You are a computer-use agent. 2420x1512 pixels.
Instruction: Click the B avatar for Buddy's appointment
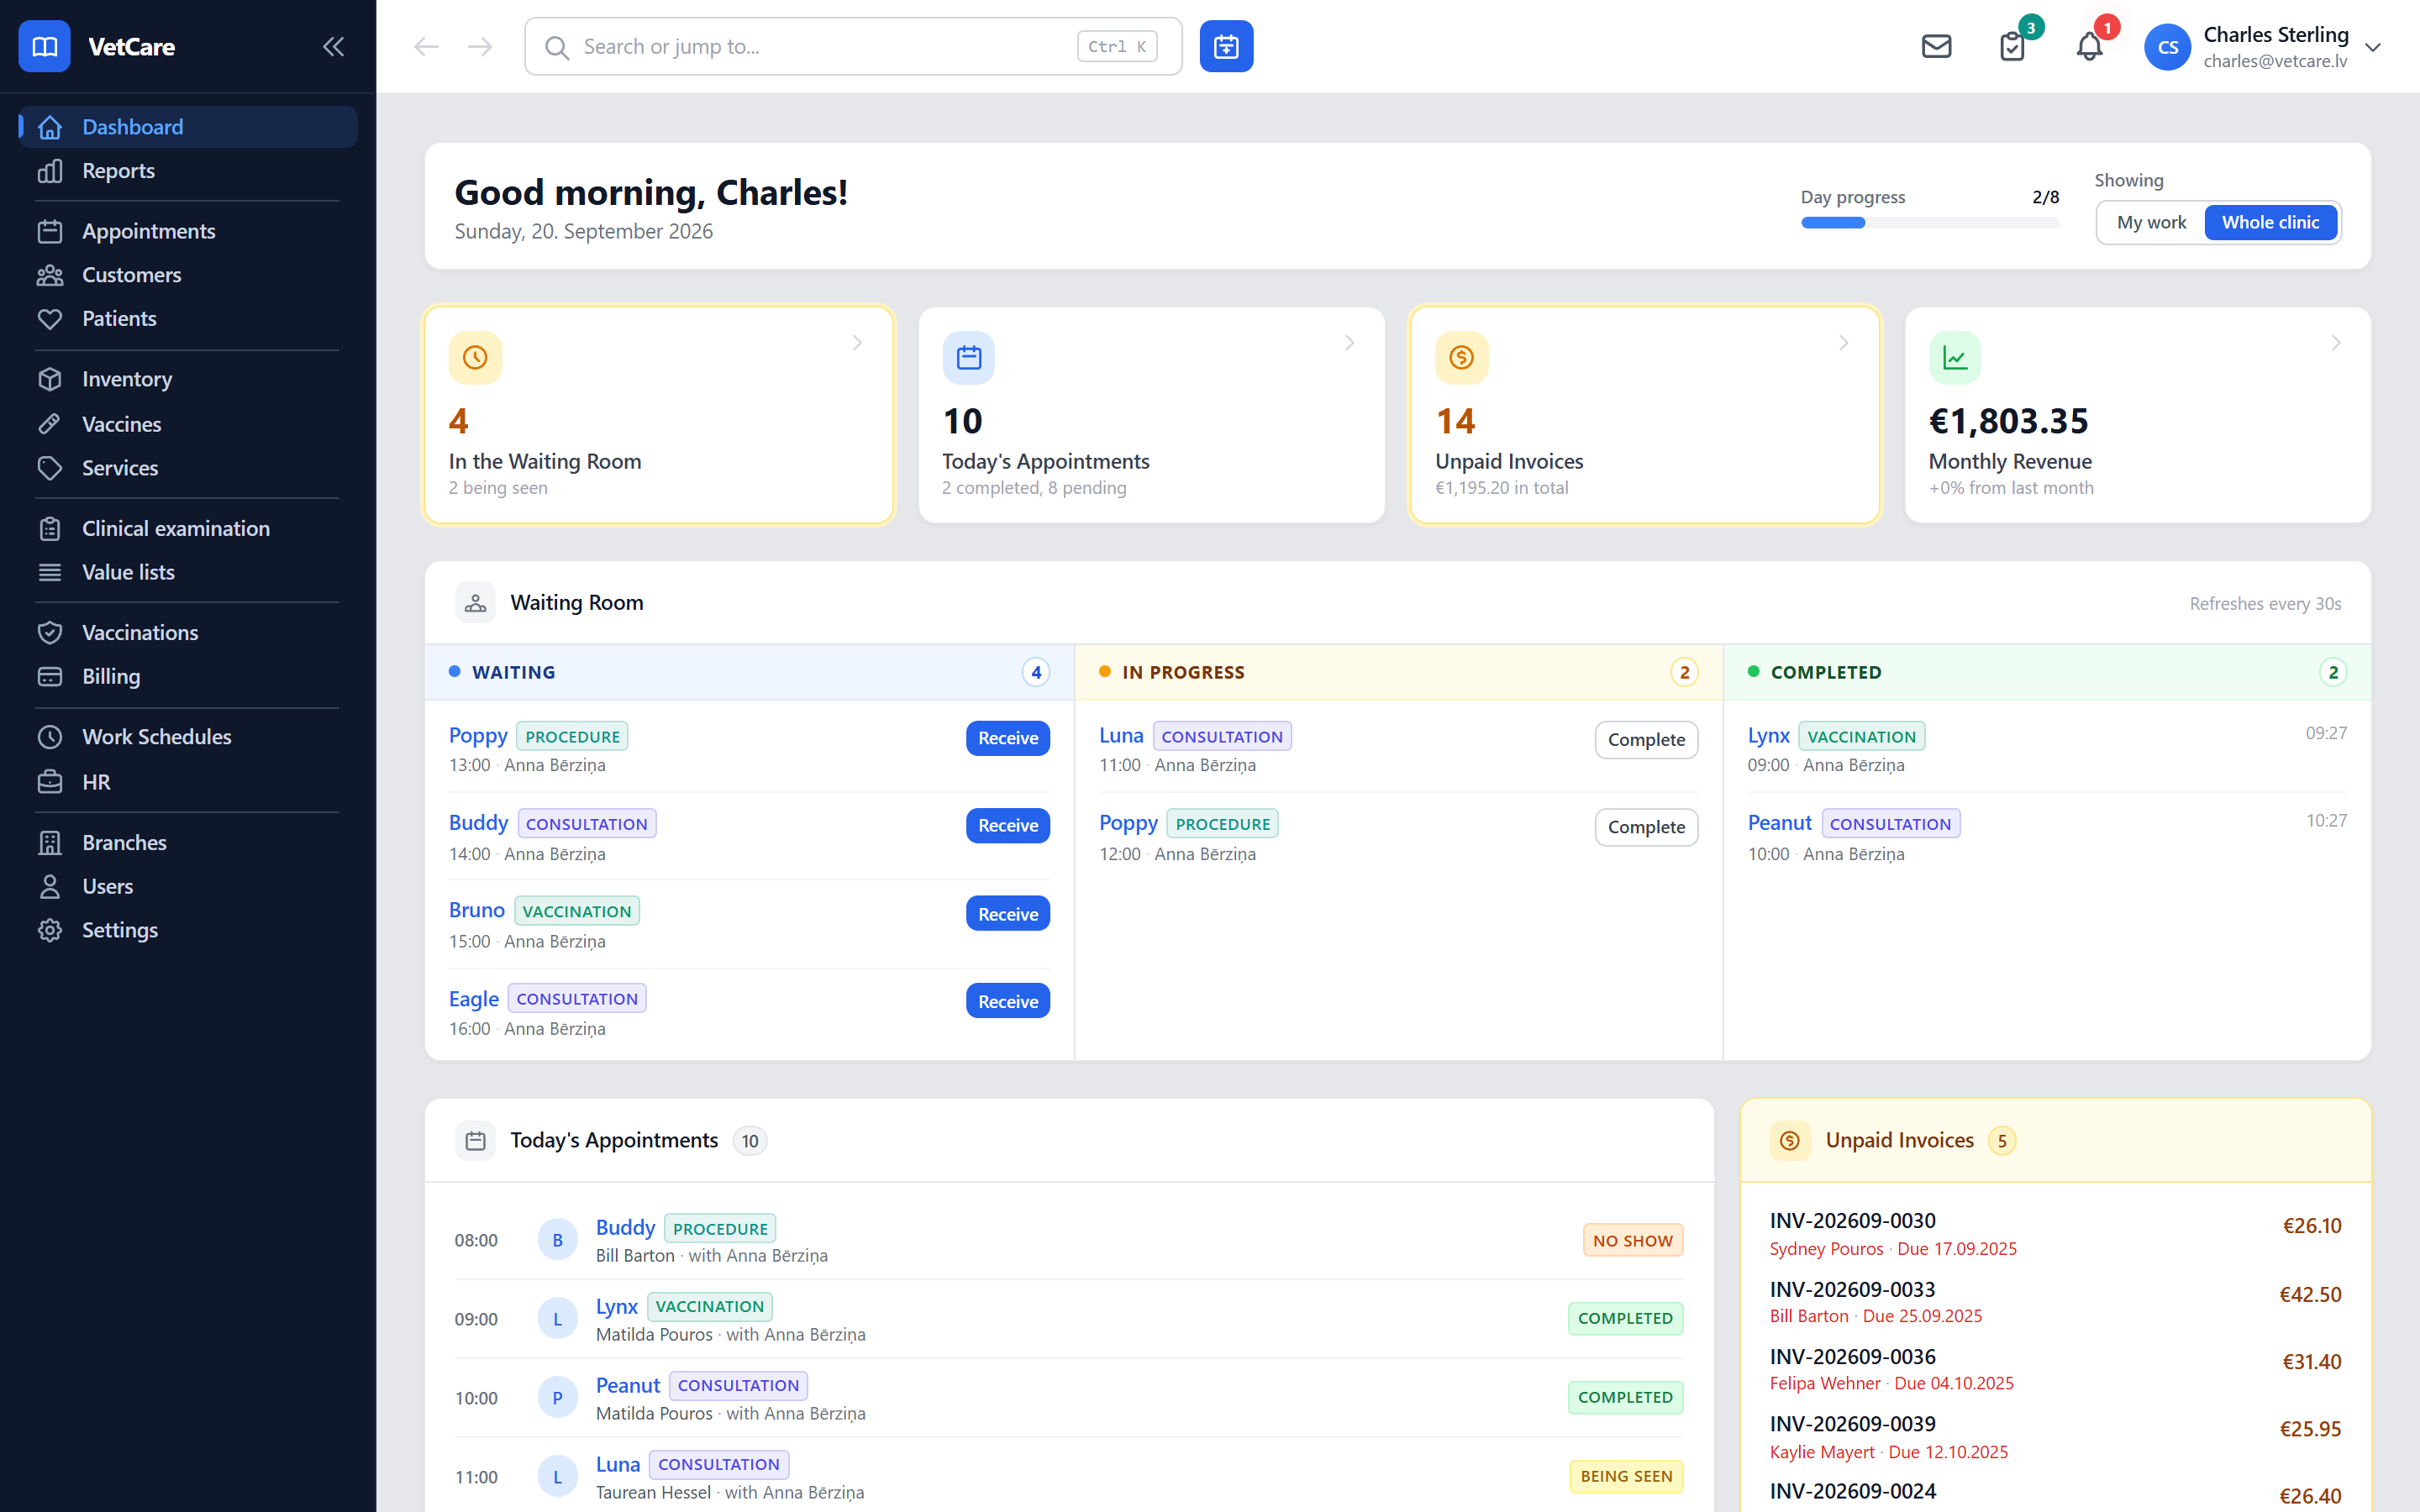(557, 1241)
